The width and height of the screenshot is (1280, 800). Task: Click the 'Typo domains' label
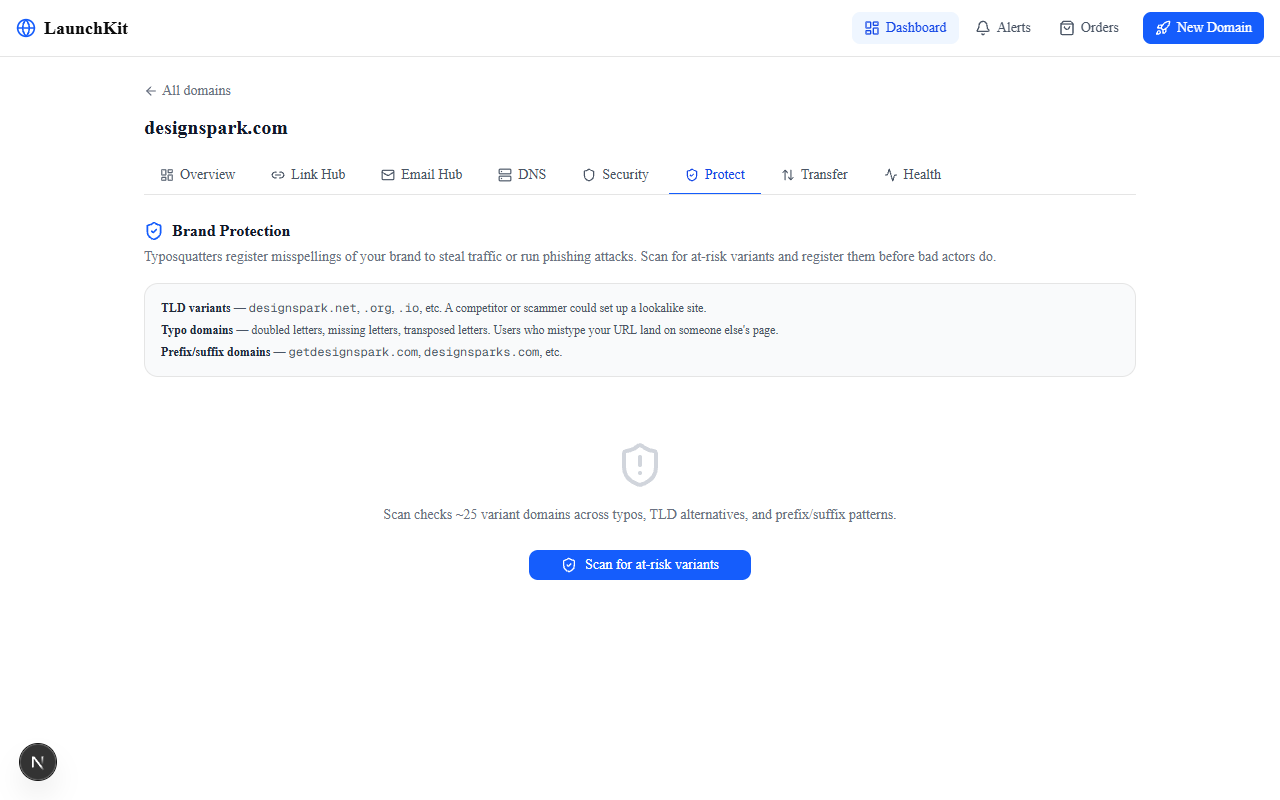pyautogui.click(x=197, y=330)
